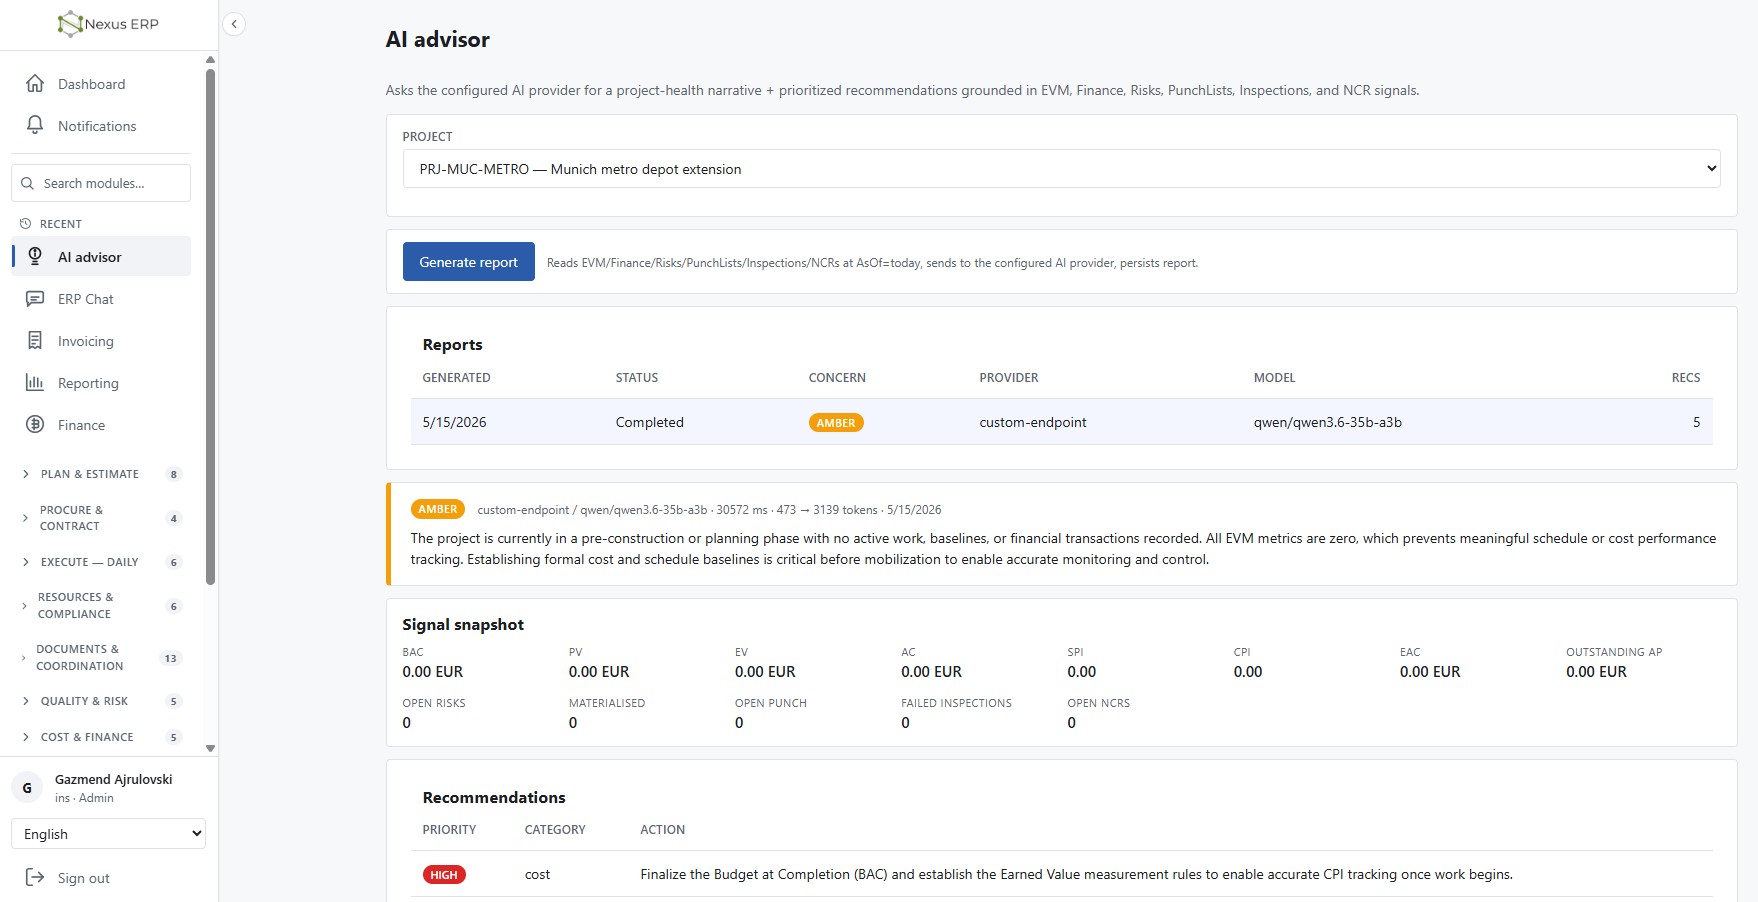Open the English language dropdown
Image resolution: width=1758 pixels, height=902 pixels.
[x=108, y=834]
